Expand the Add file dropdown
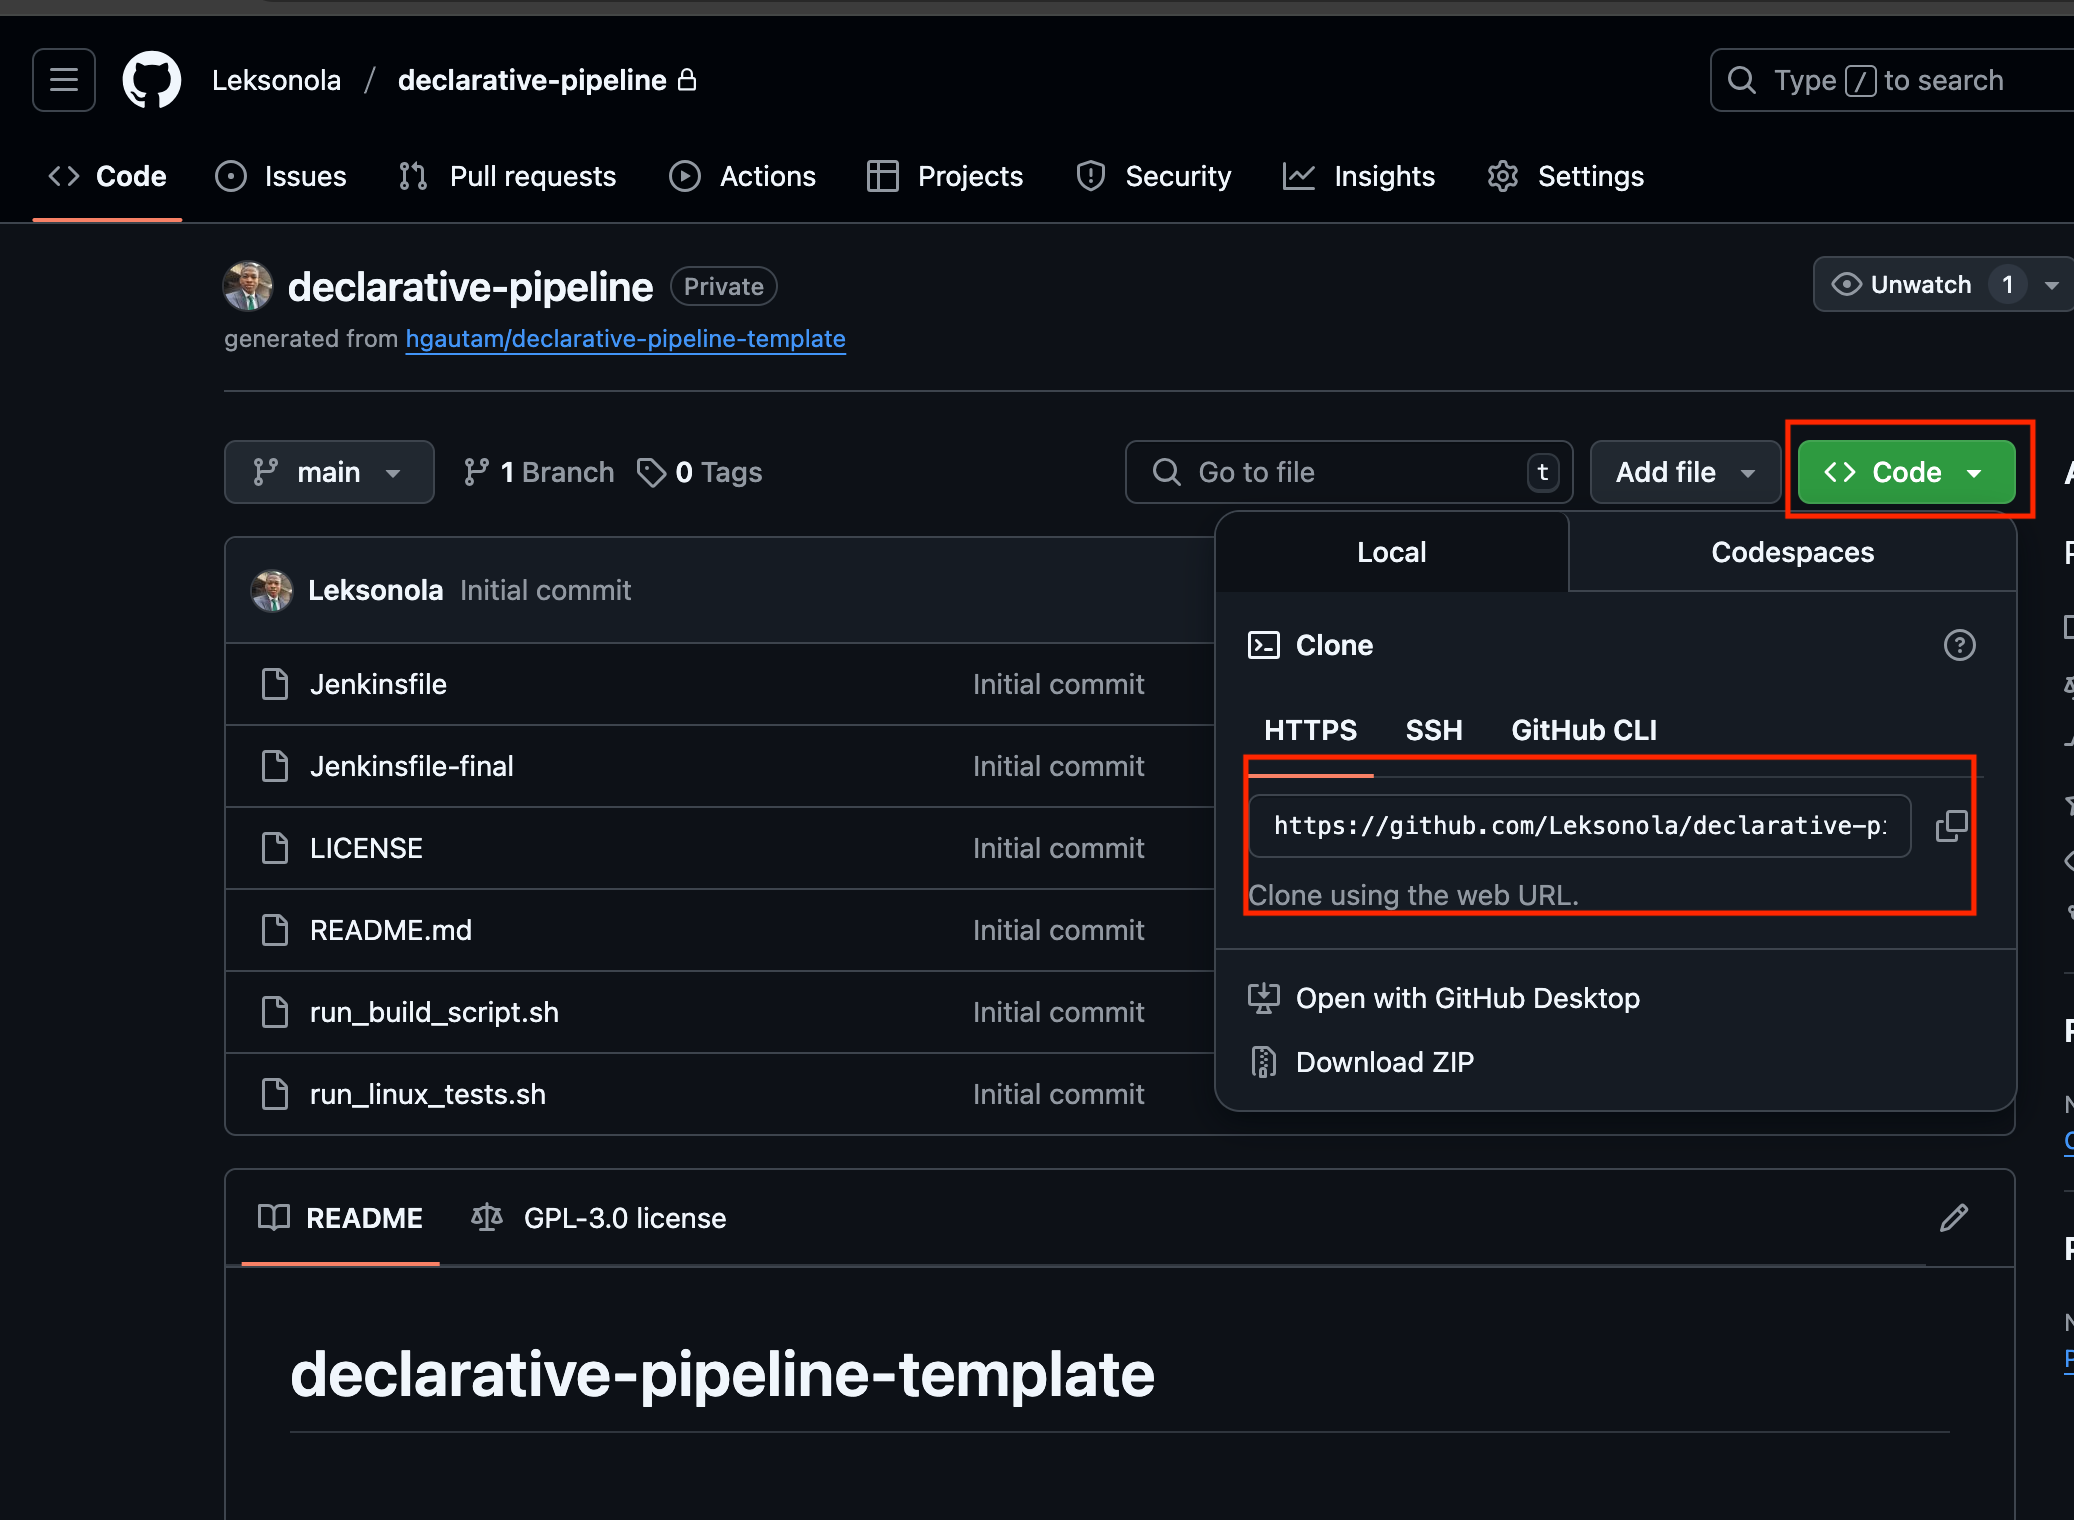This screenshot has height=1520, width=2074. pos(1685,472)
